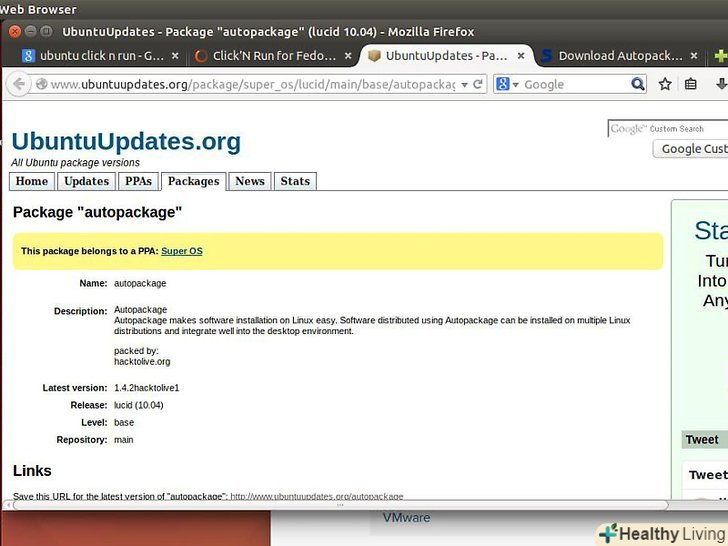Screen dimensions: 728x546
Task: Open the News navigation tab
Action: pyautogui.click(x=250, y=181)
